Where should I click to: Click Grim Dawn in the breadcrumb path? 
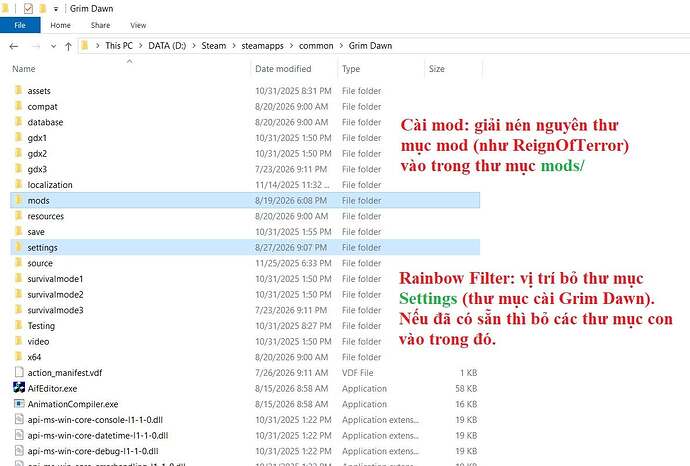click(x=370, y=46)
